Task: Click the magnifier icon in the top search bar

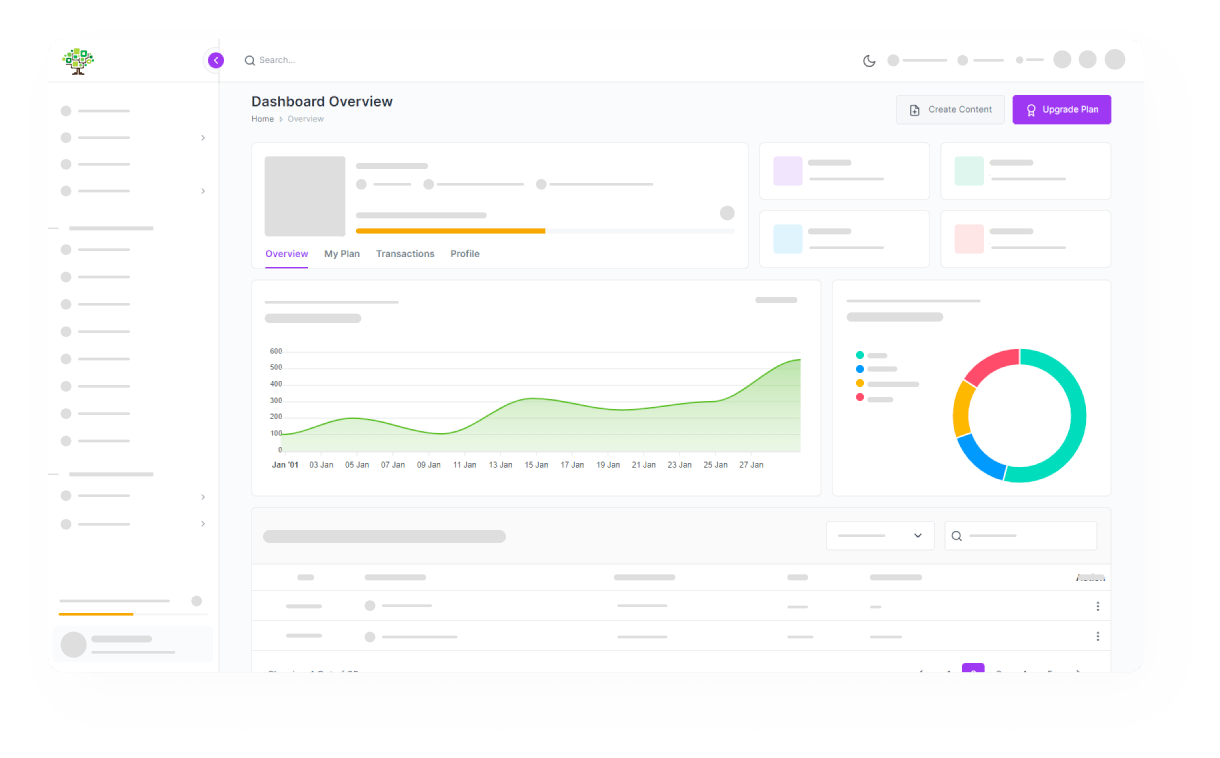Action: pyautogui.click(x=250, y=60)
